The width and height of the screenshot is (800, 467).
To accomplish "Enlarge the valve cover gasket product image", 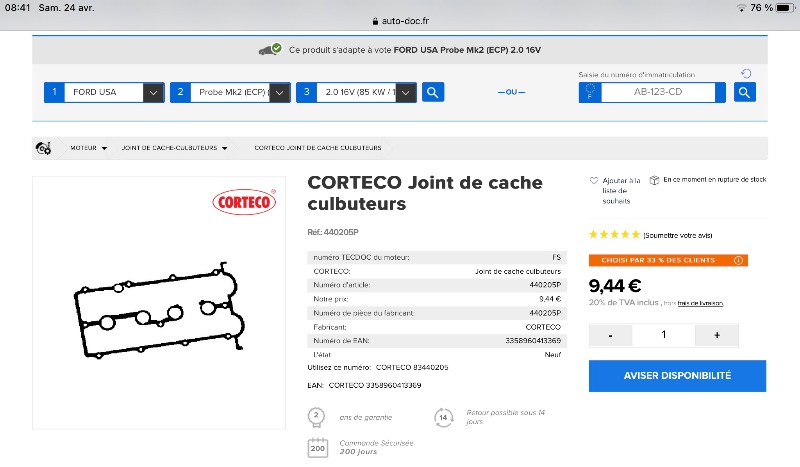I will (x=159, y=310).
